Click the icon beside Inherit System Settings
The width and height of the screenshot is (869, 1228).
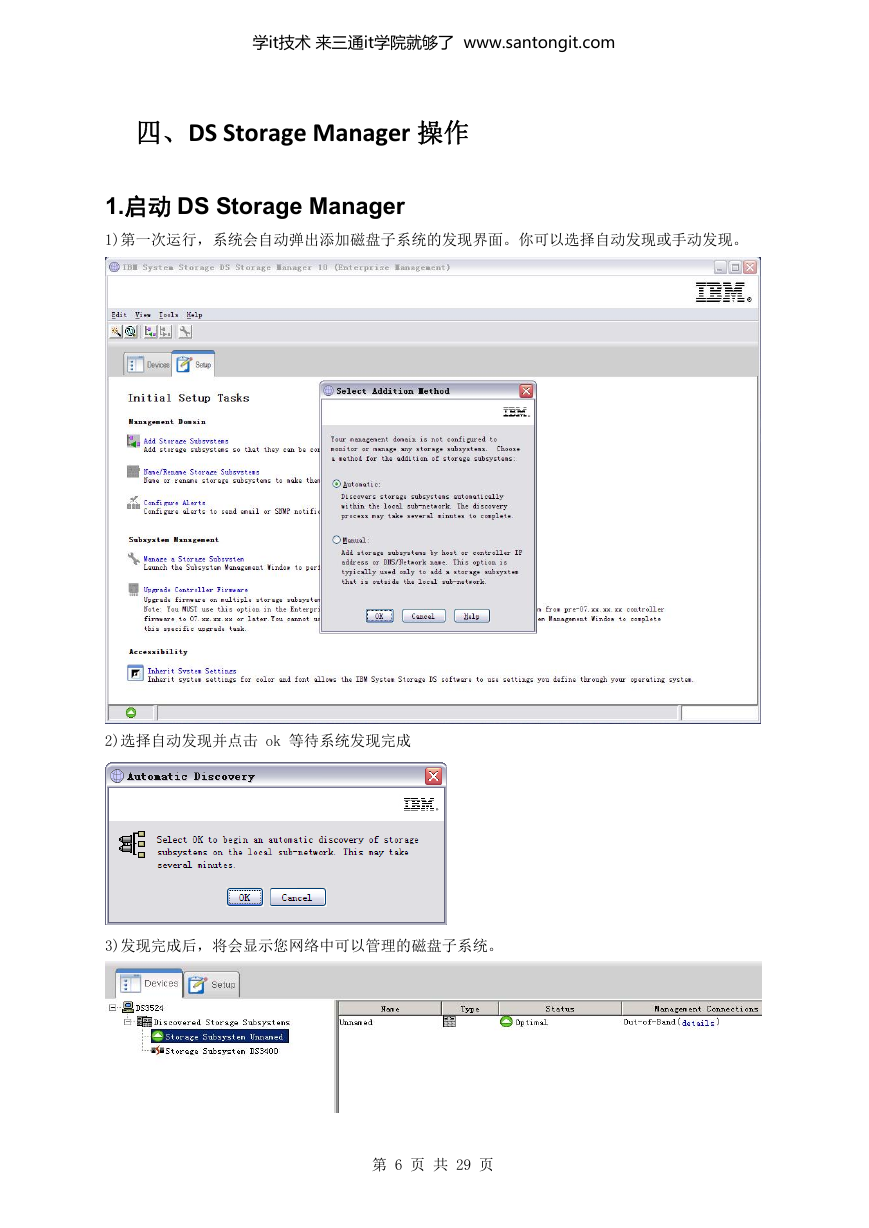pyautogui.click(x=134, y=674)
